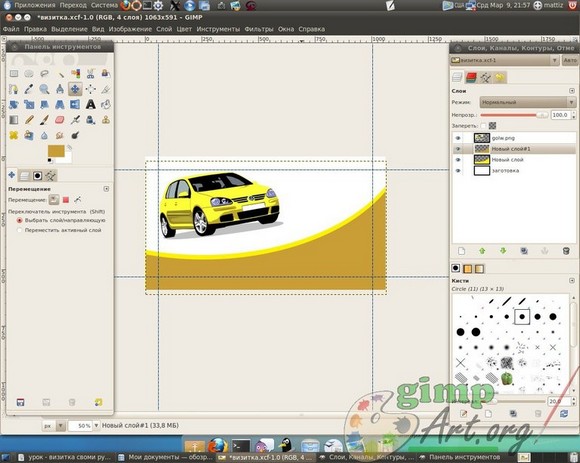Switch to 'Мои документы' taskbar window

coord(165,457)
